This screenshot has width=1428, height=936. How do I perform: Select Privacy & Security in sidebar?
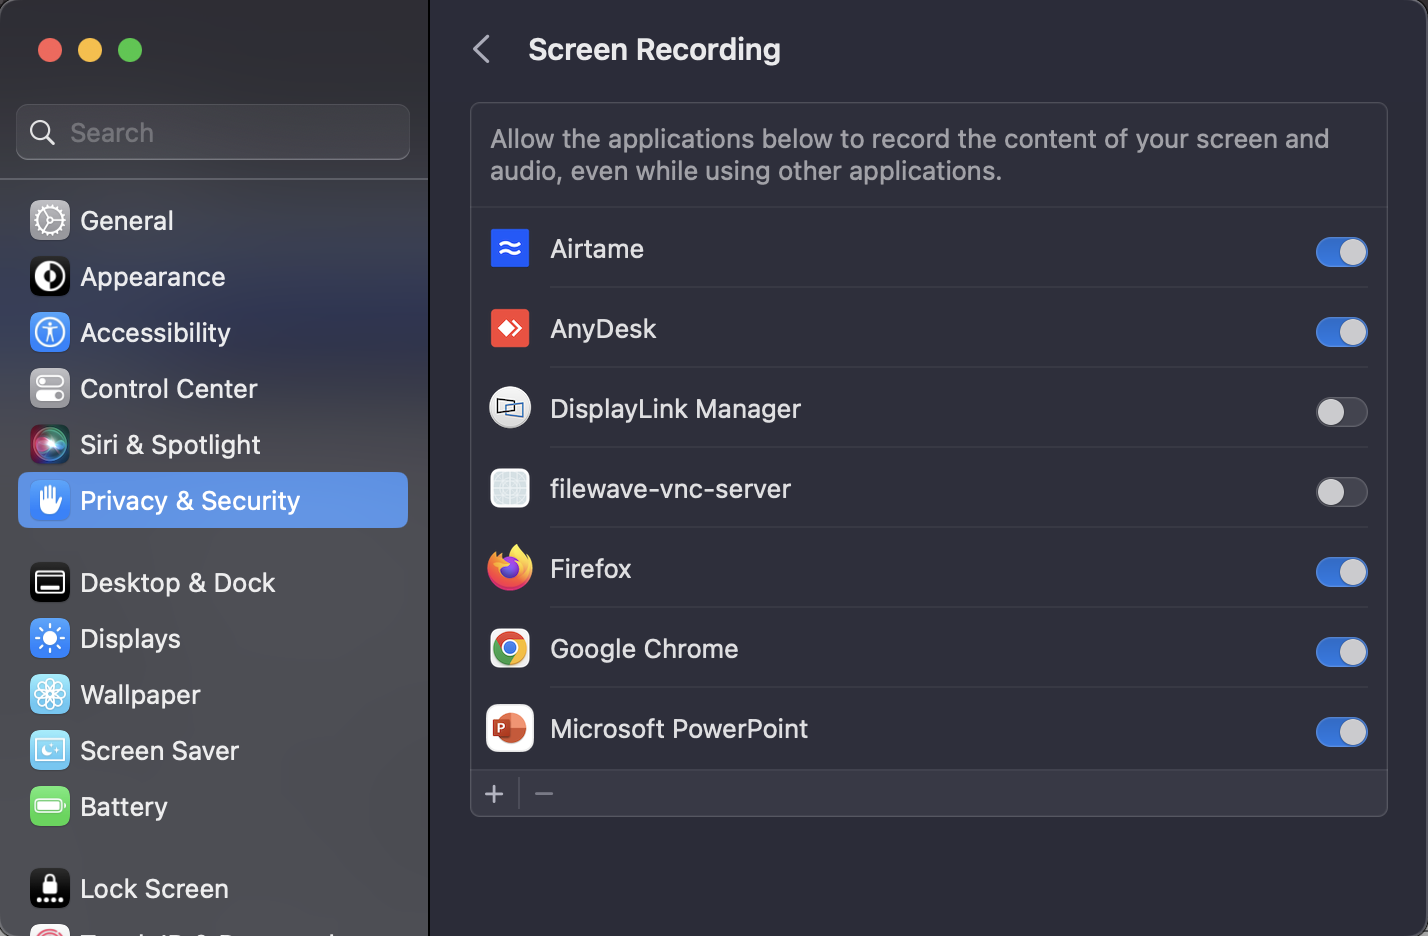click(213, 500)
